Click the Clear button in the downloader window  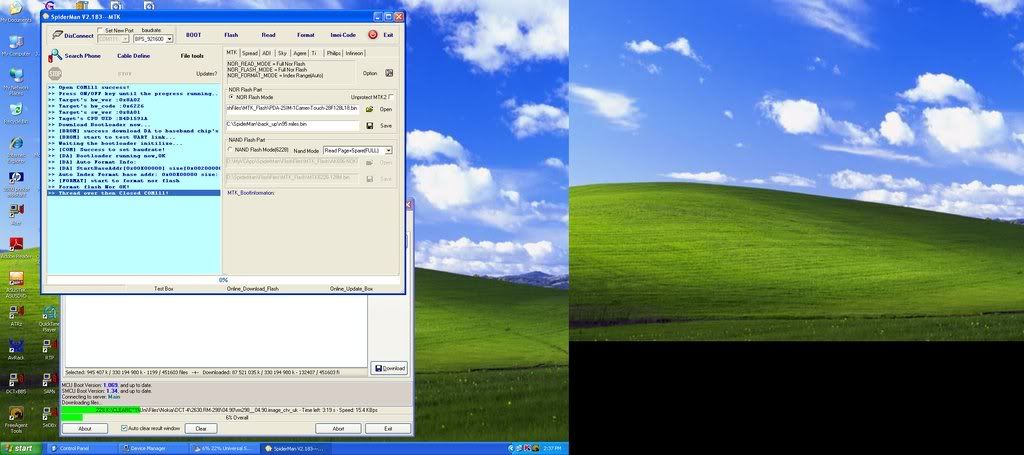point(200,429)
